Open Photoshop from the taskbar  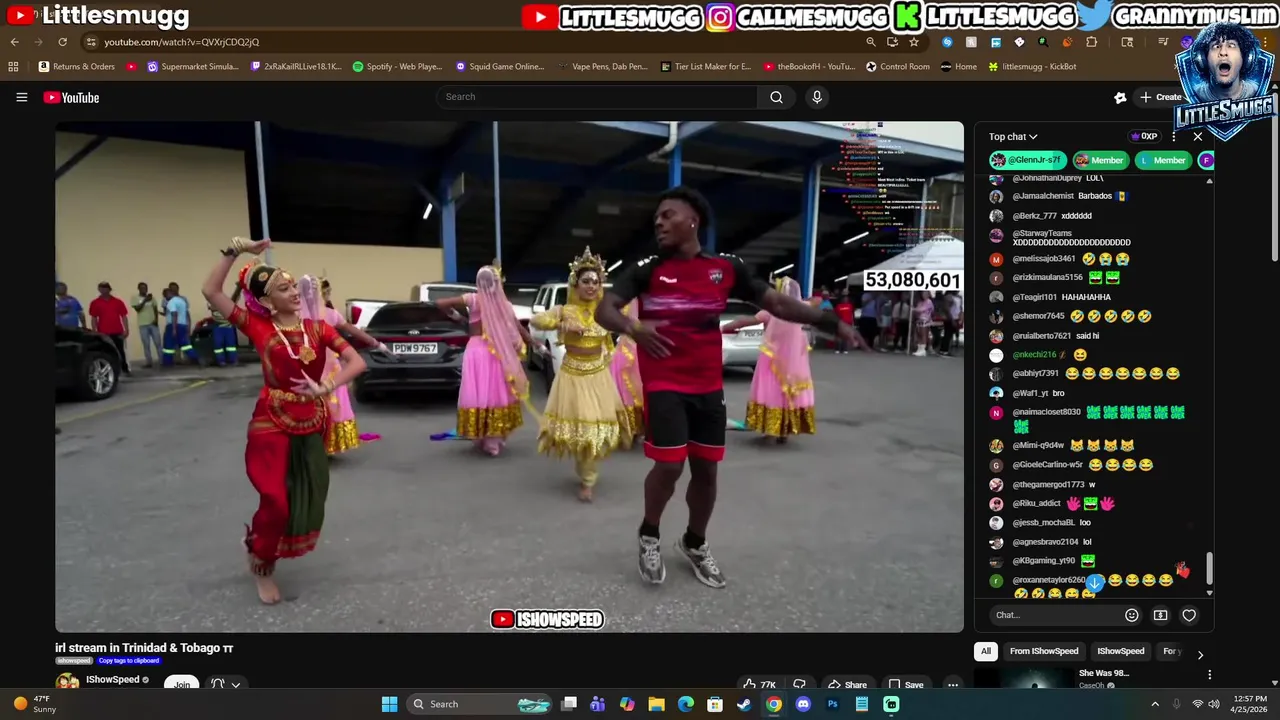tap(832, 704)
